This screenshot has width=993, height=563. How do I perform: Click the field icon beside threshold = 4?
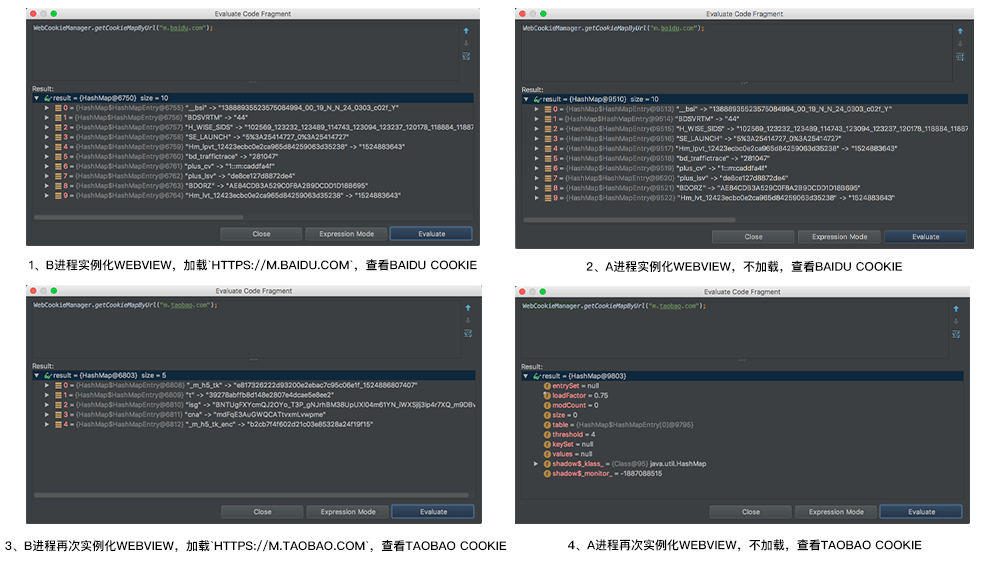pyautogui.click(x=547, y=434)
